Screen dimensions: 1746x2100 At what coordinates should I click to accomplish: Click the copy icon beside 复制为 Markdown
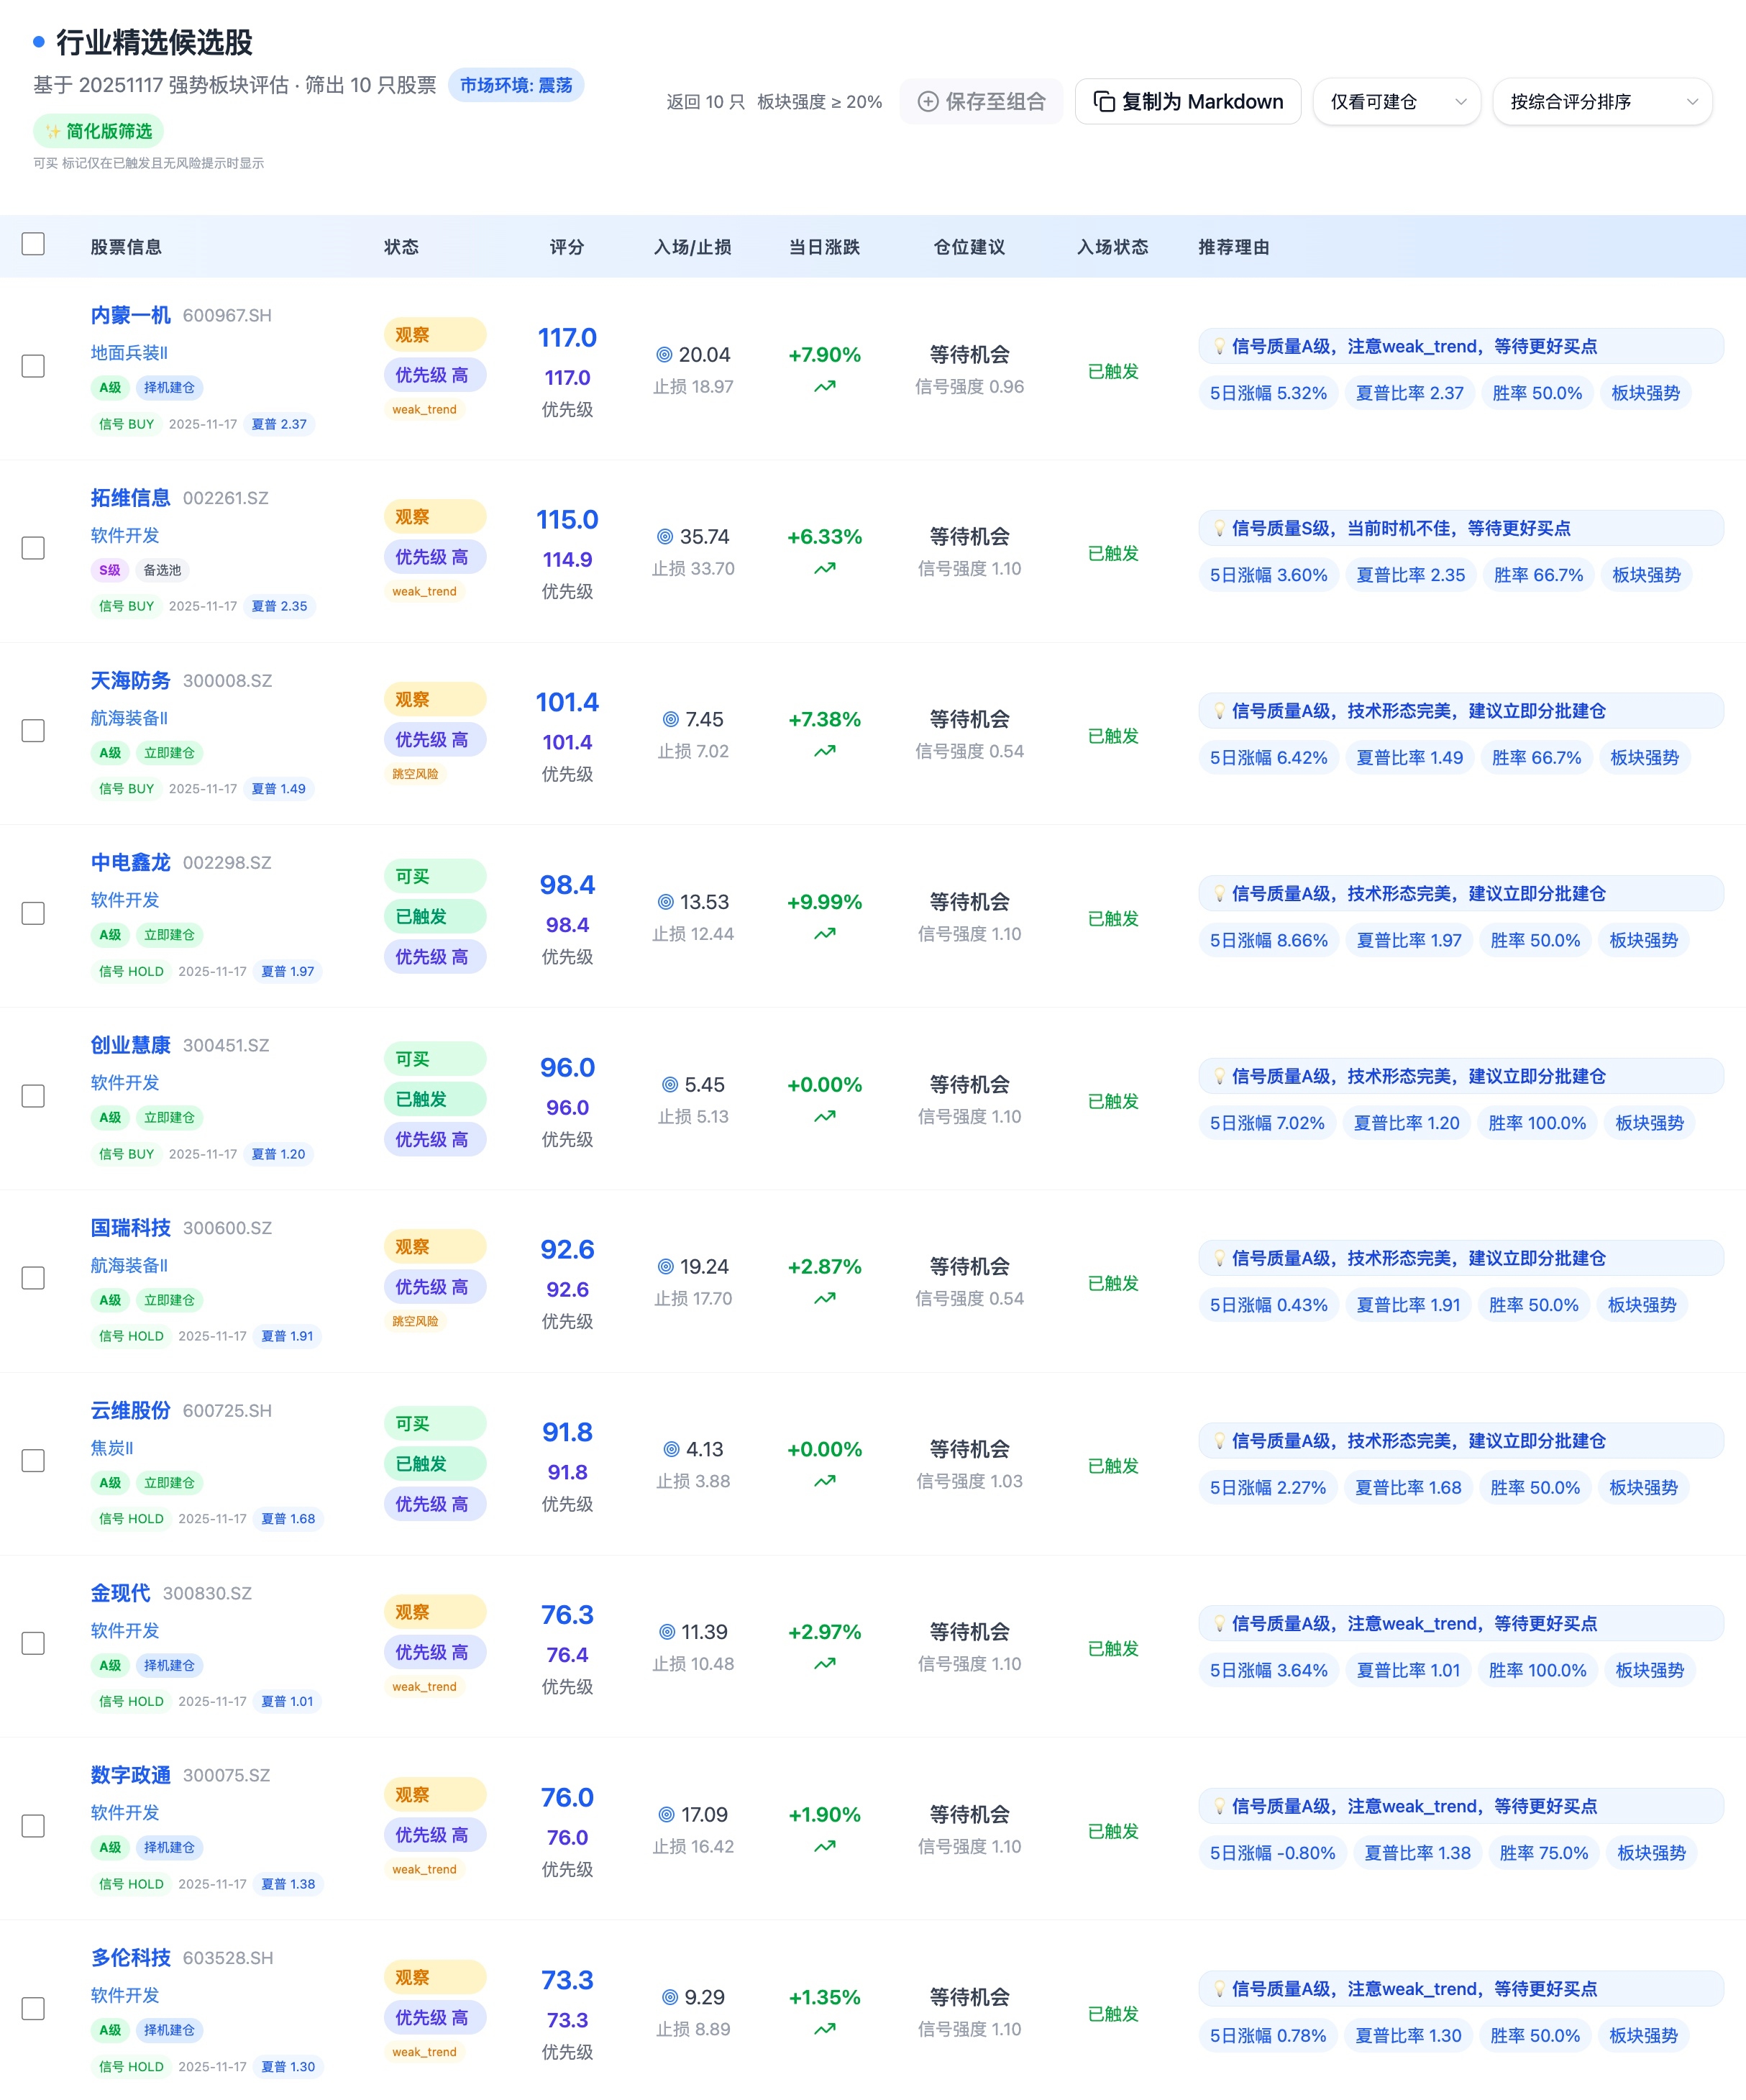tap(1104, 102)
